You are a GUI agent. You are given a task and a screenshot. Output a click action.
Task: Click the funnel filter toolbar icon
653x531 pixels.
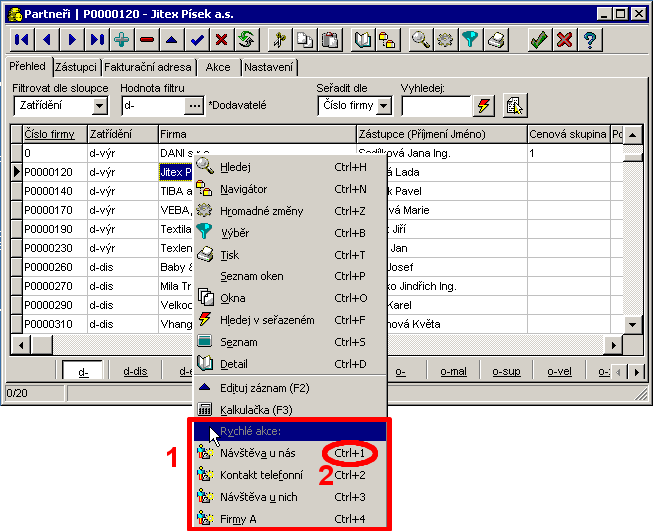click(x=471, y=40)
